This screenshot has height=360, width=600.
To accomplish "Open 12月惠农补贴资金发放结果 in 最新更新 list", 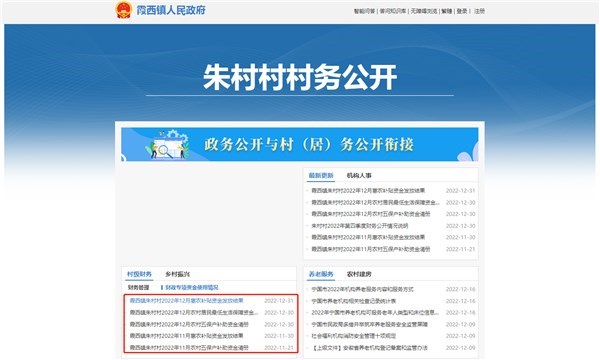I will [368, 191].
